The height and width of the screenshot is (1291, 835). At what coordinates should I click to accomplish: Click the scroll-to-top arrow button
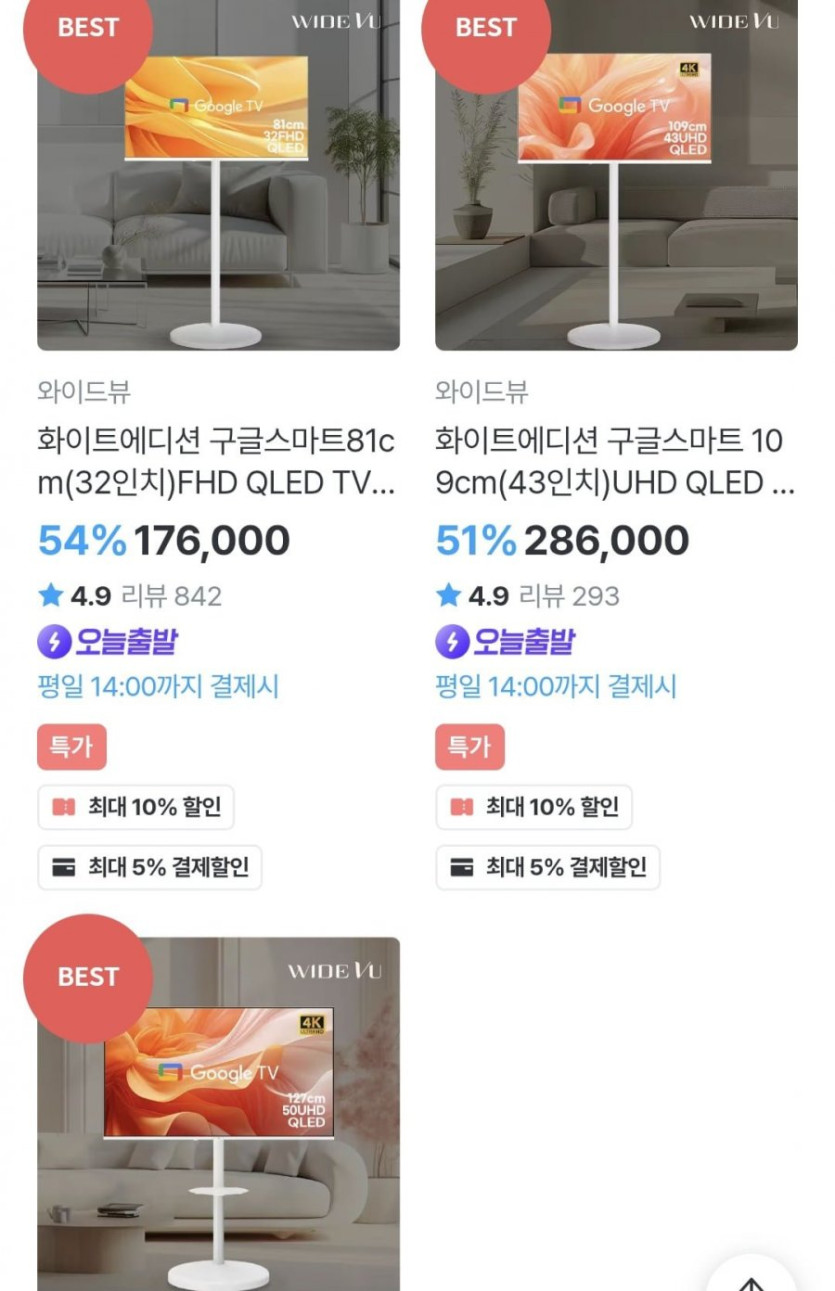(x=751, y=1278)
